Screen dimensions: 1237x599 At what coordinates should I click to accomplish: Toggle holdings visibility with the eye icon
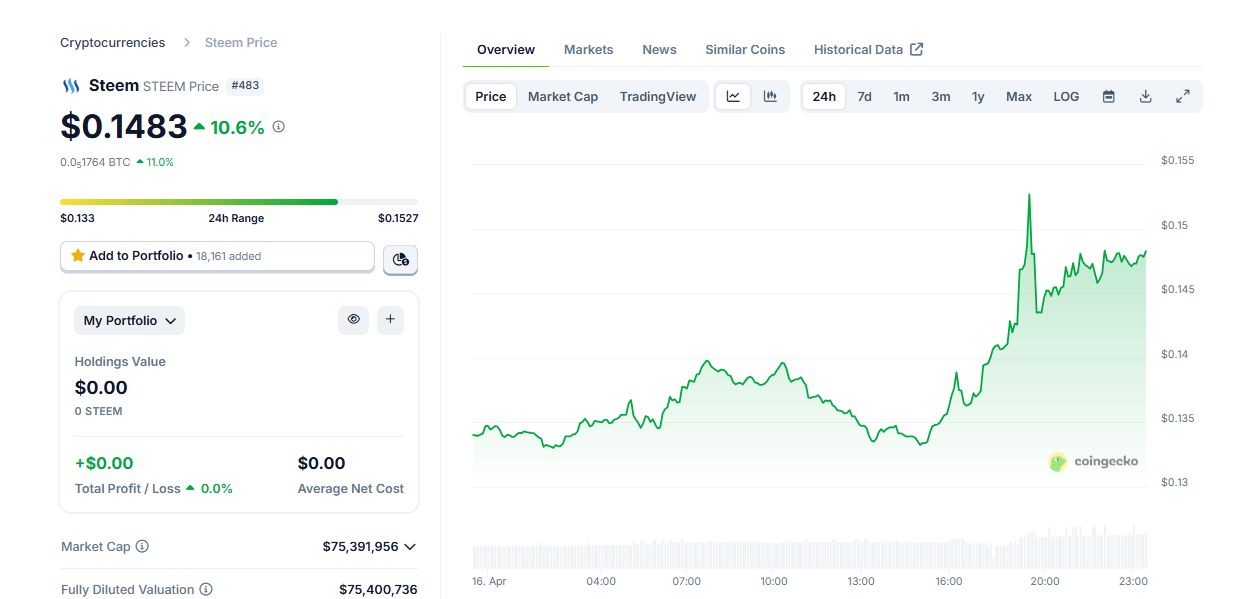[353, 320]
